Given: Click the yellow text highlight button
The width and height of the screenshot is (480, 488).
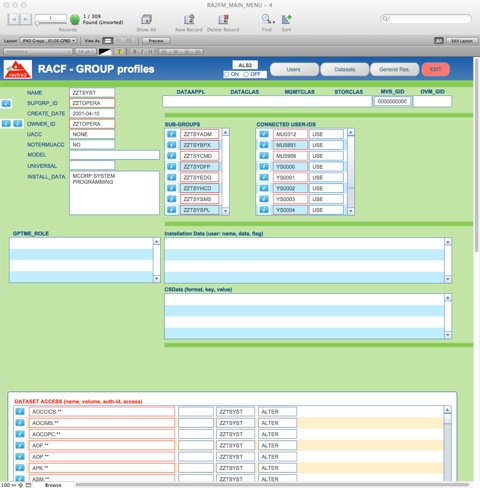Looking at the screenshot, I should [x=119, y=52].
